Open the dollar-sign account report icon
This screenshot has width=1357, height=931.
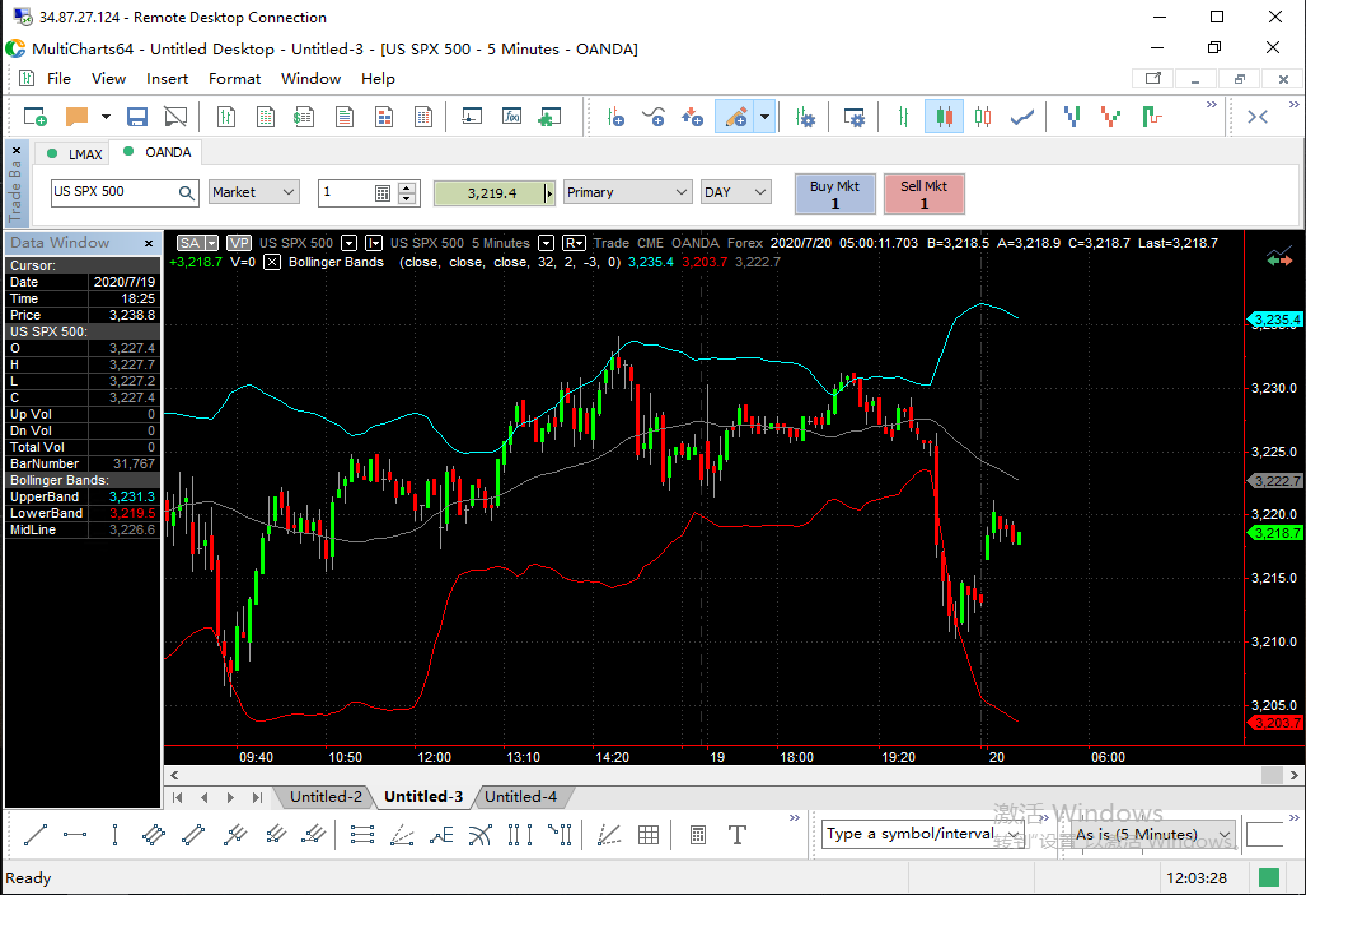(303, 117)
